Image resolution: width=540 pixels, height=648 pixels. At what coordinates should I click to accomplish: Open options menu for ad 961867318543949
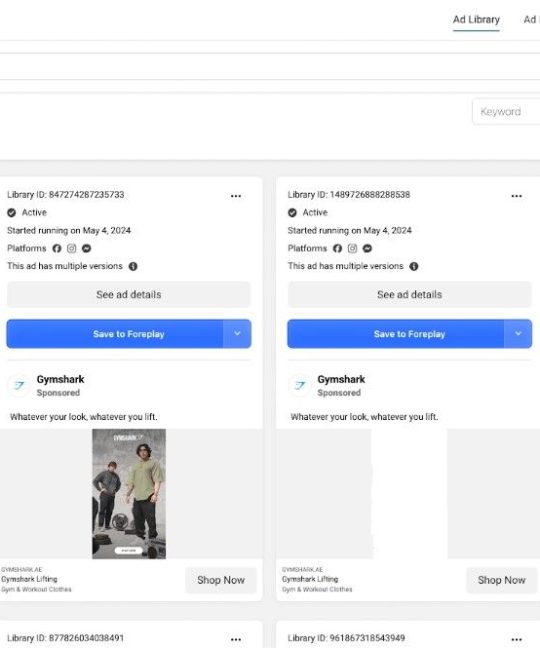pos(516,639)
